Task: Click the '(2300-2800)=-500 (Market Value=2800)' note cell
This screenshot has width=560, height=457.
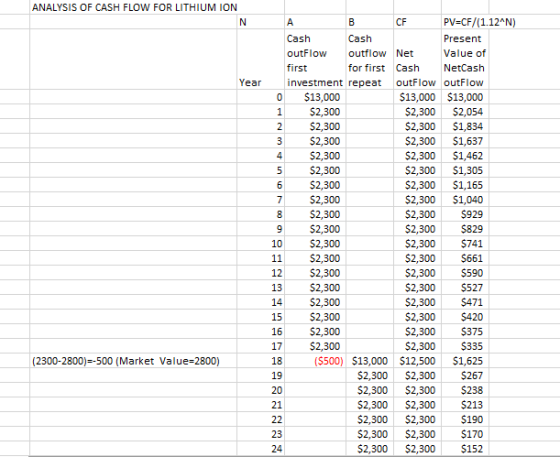Action: (x=134, y=361)
